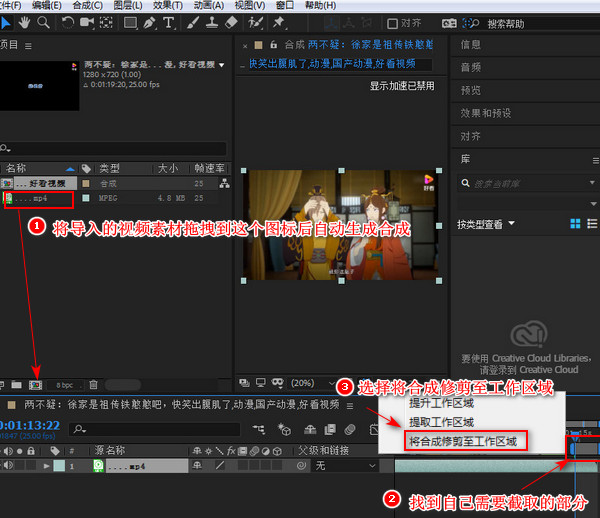600x518 pixels.
Task: Select the Roto Brush tool
Action: 255,23
